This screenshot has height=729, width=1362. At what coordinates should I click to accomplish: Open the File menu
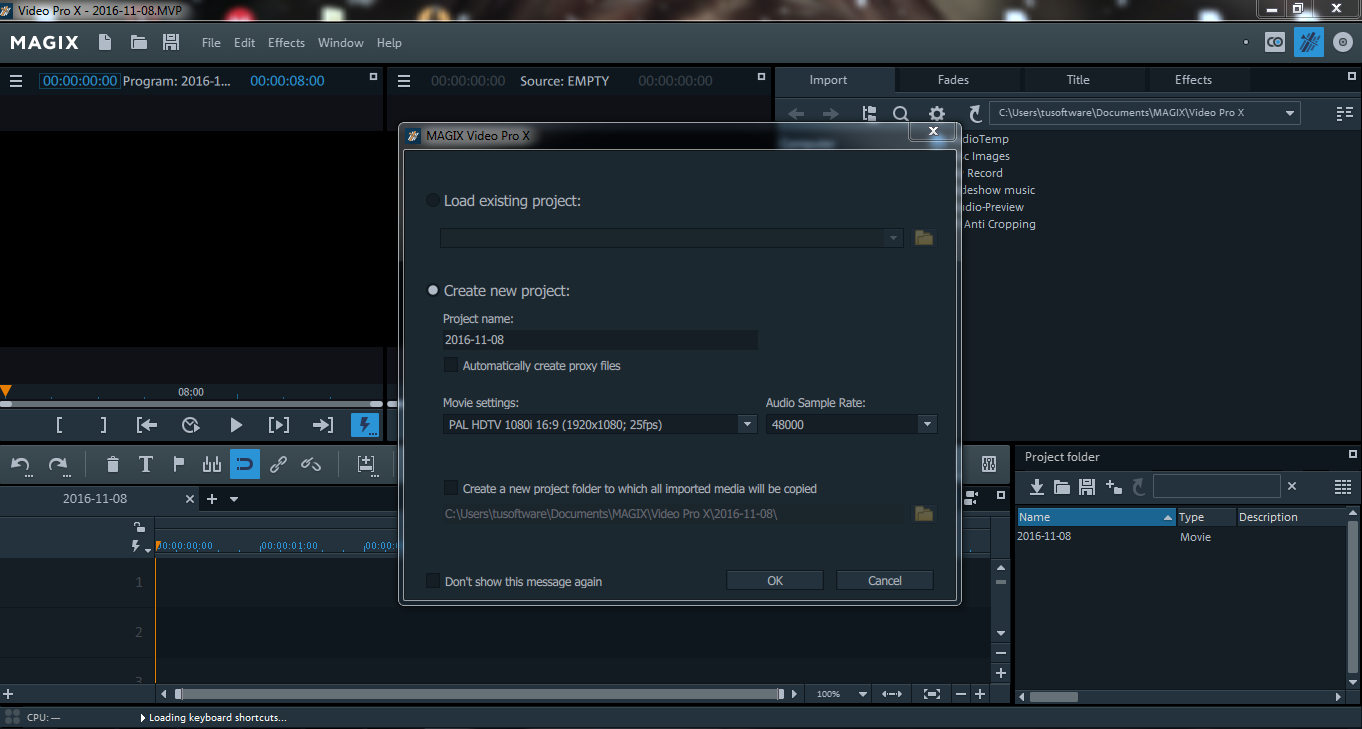[x=211, y=43]
